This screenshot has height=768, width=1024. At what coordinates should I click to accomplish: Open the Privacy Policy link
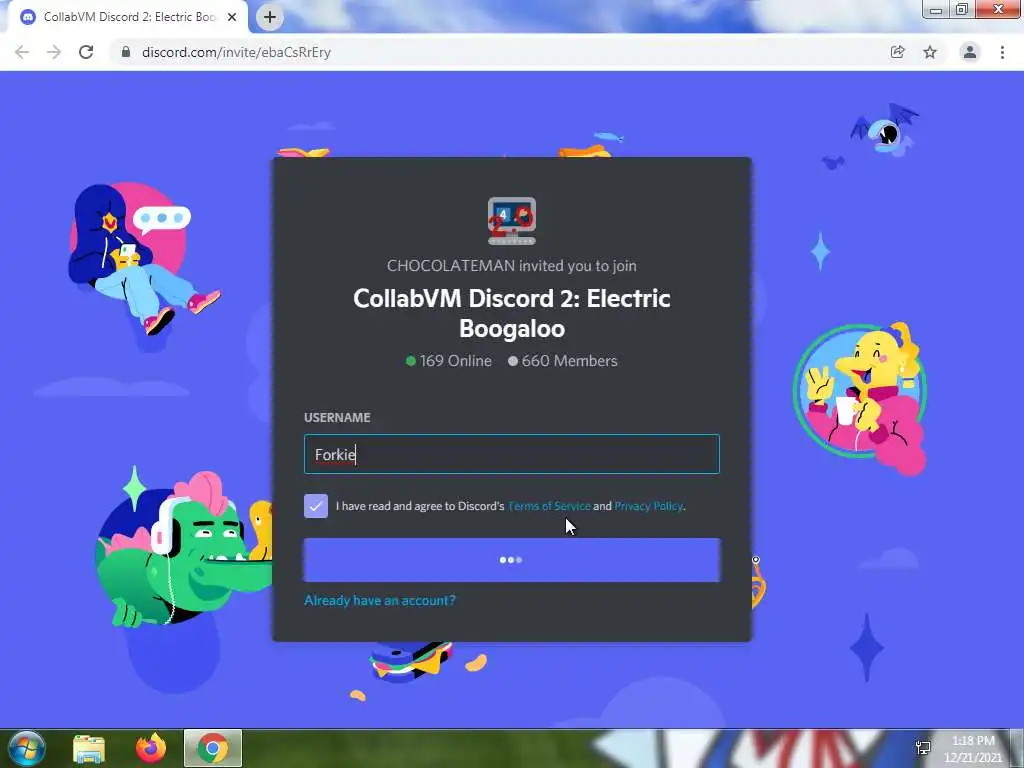tap(648, 506)
